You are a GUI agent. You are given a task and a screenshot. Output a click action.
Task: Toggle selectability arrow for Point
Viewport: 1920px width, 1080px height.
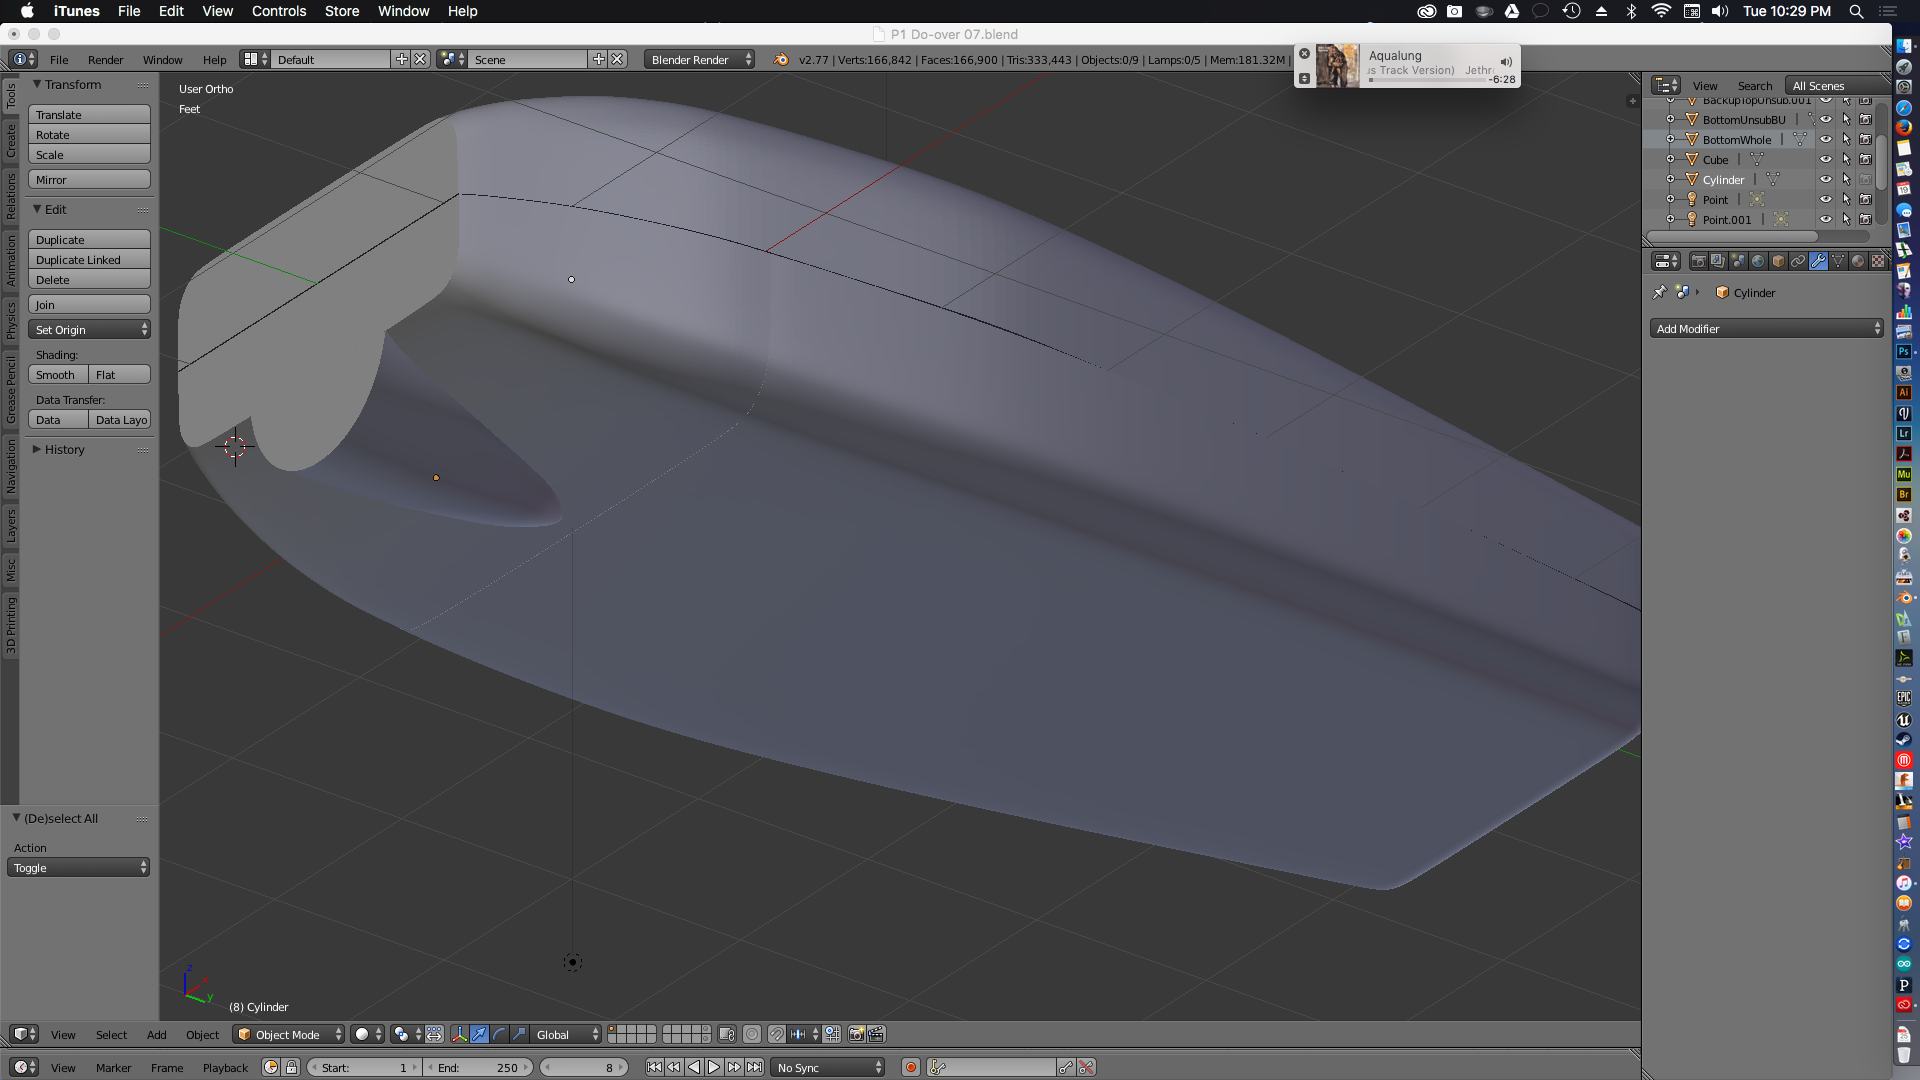pos(1846,199)
